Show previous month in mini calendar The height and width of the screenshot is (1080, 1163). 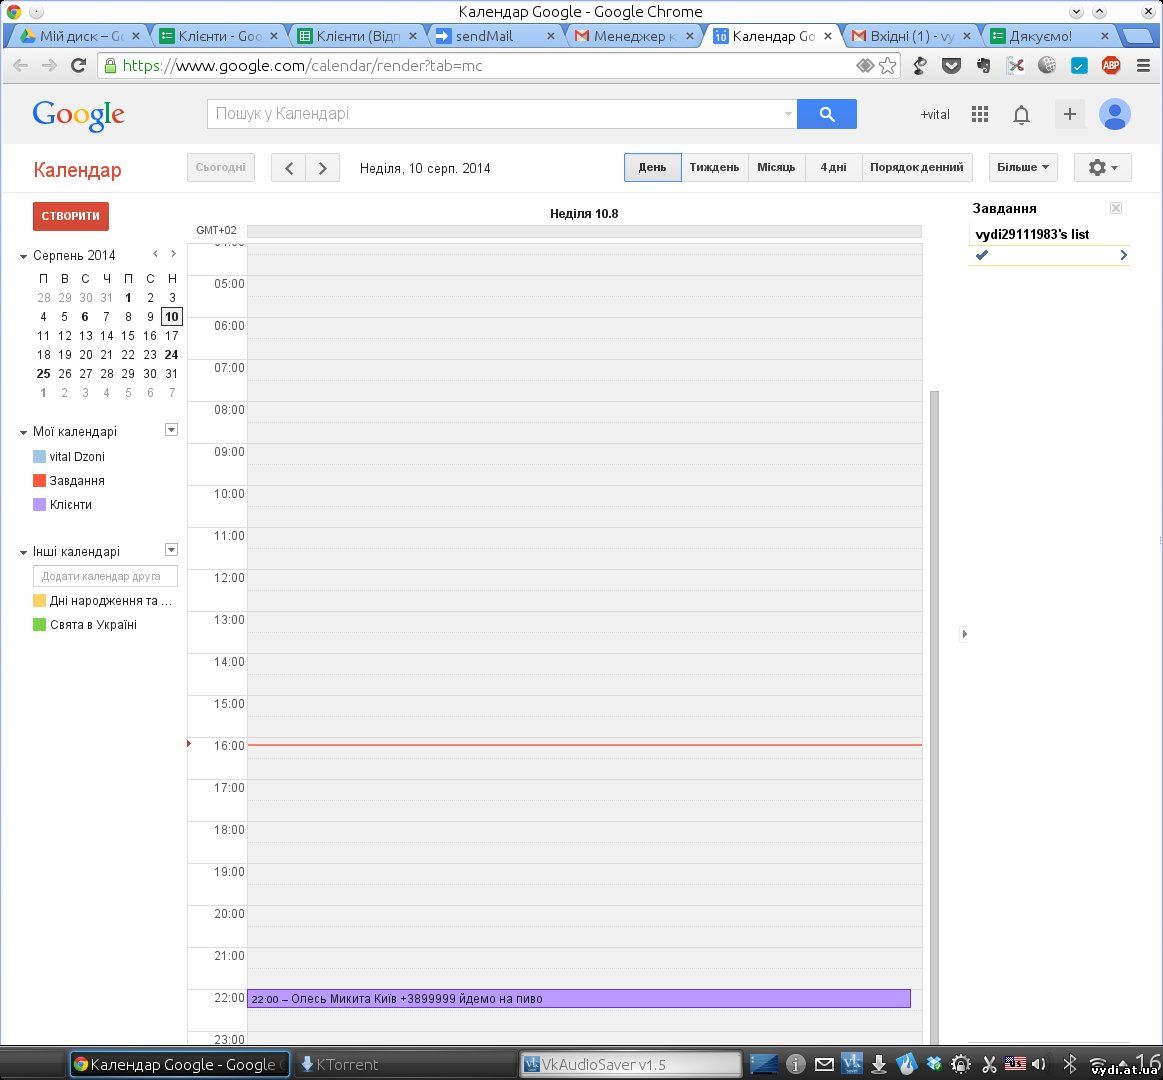point(155,254)
